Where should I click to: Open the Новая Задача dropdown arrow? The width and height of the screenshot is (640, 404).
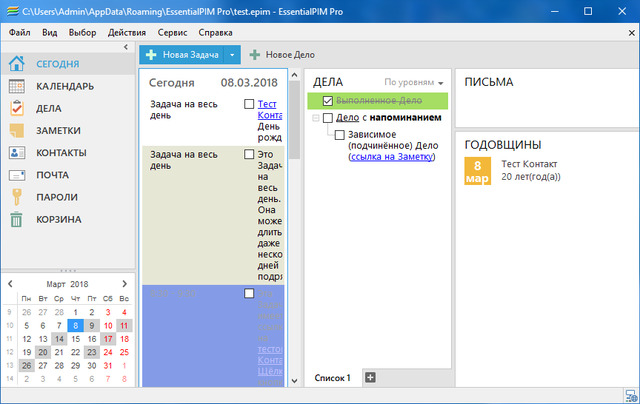[x=231, y=54]
